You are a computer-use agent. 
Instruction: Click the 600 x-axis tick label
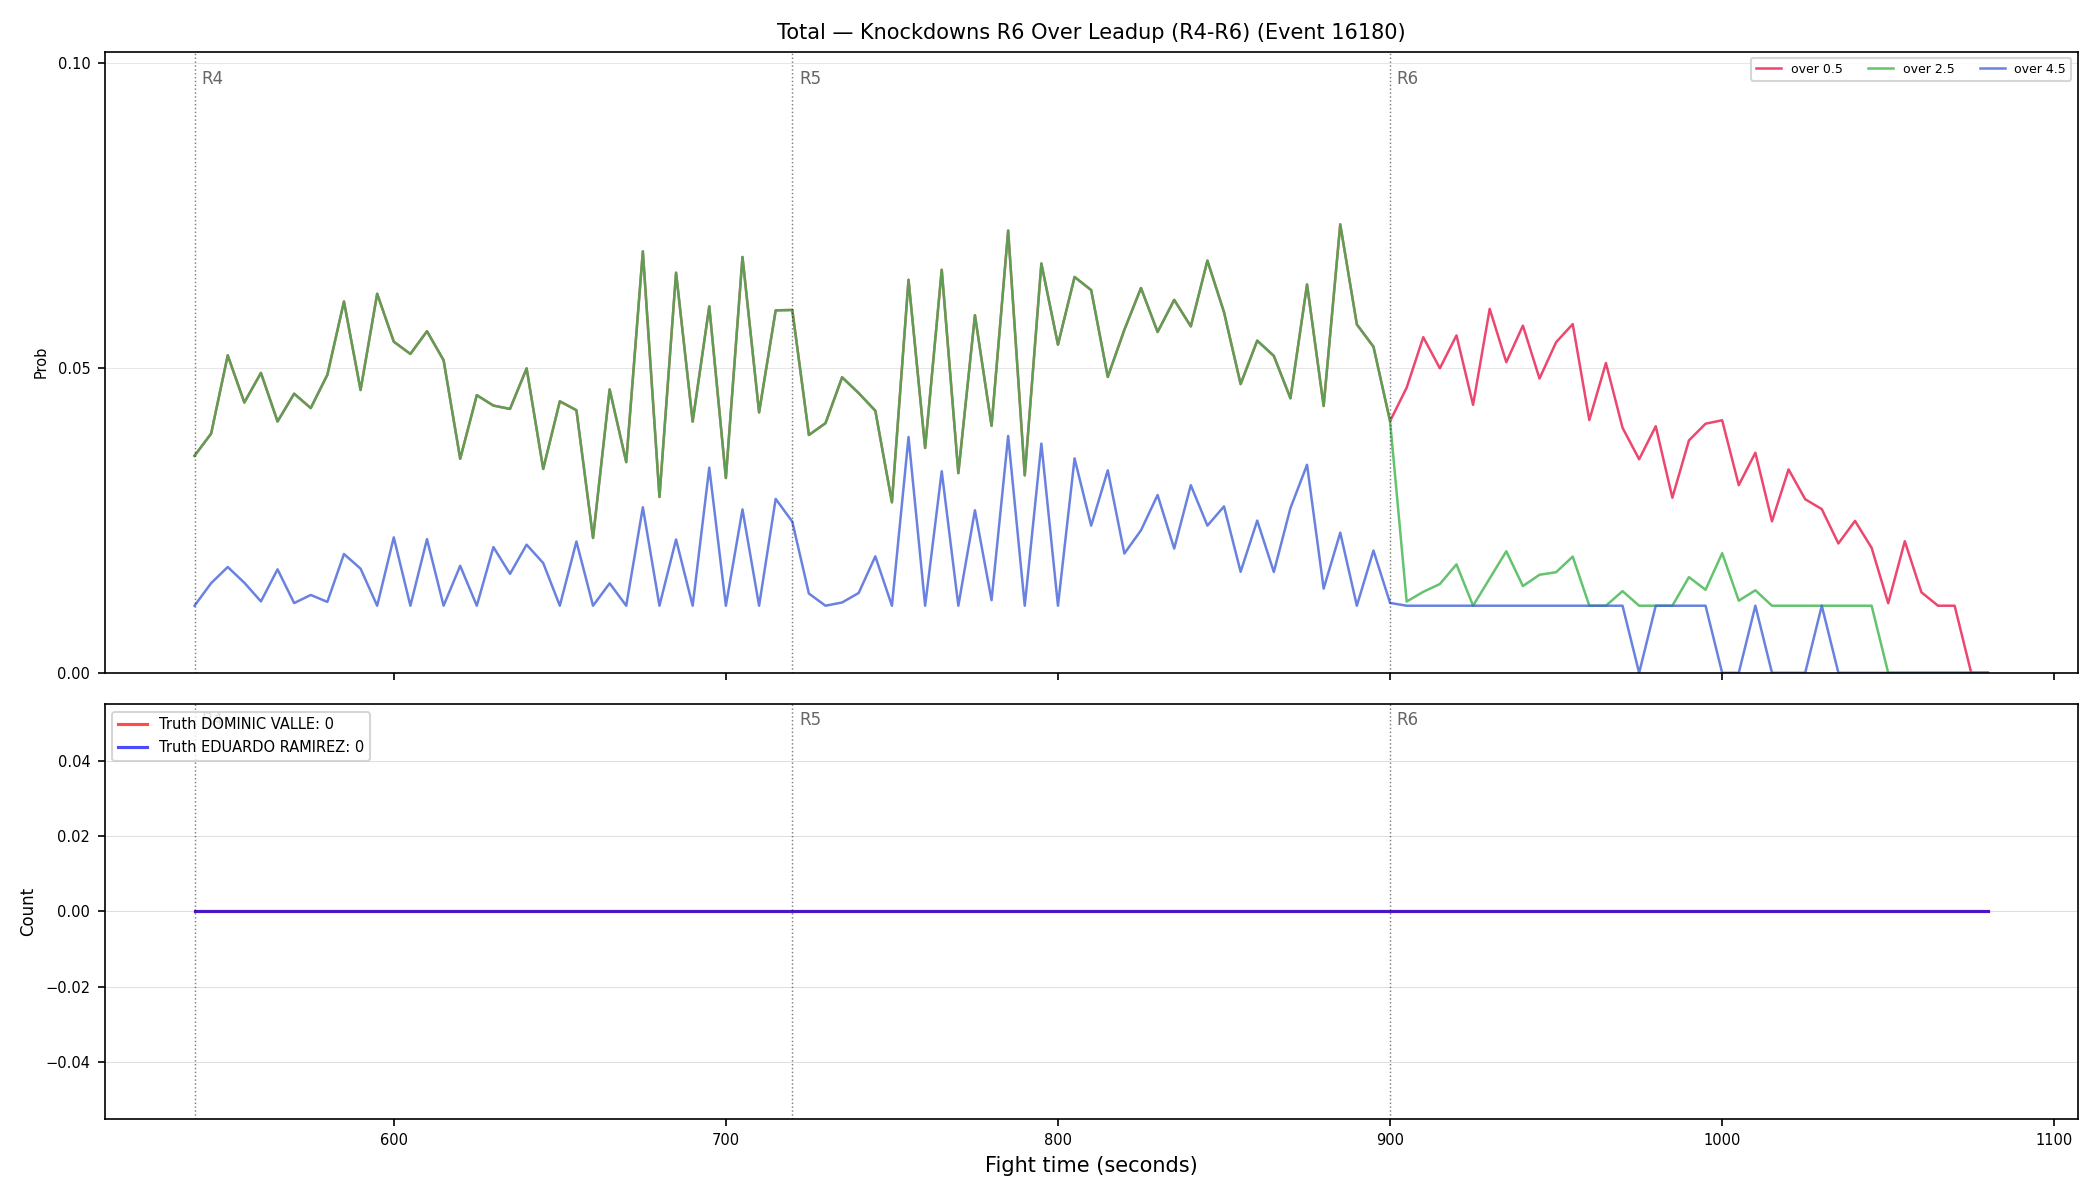coord(394,1140)
